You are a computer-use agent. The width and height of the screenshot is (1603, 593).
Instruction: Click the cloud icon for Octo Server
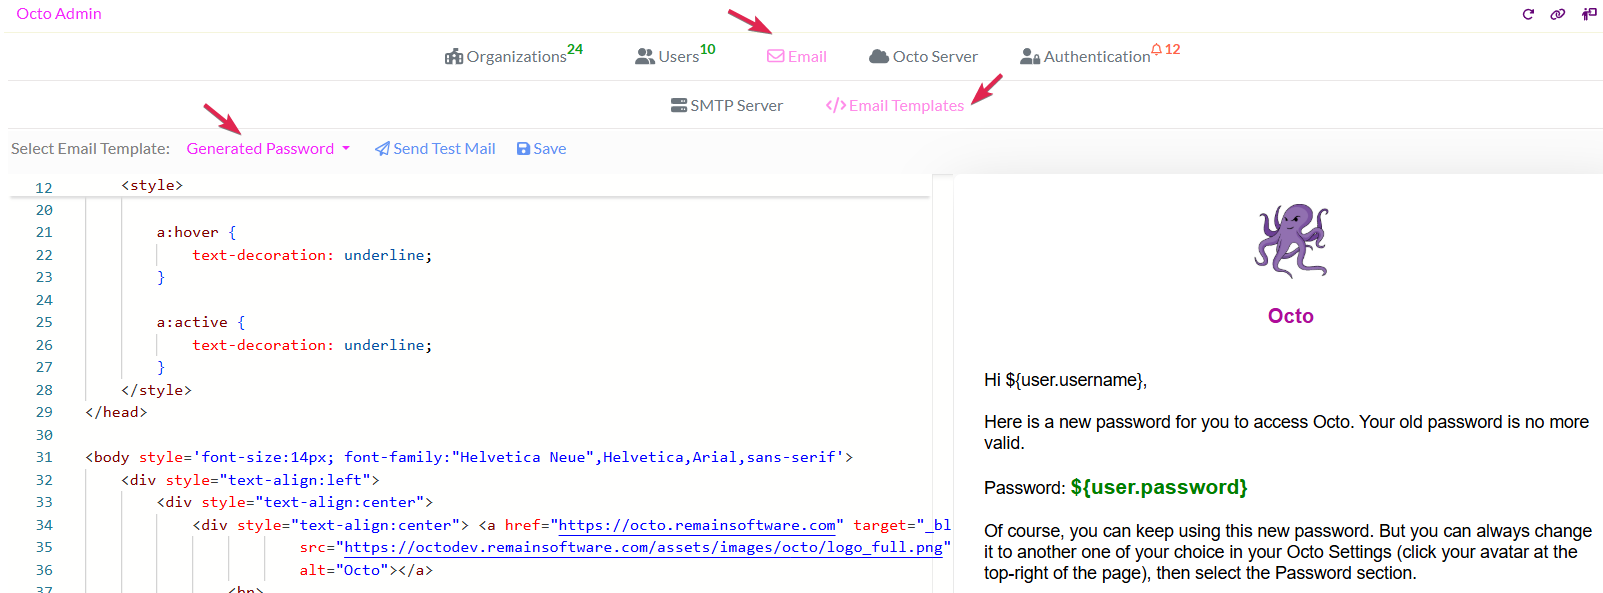coord(878,57)
